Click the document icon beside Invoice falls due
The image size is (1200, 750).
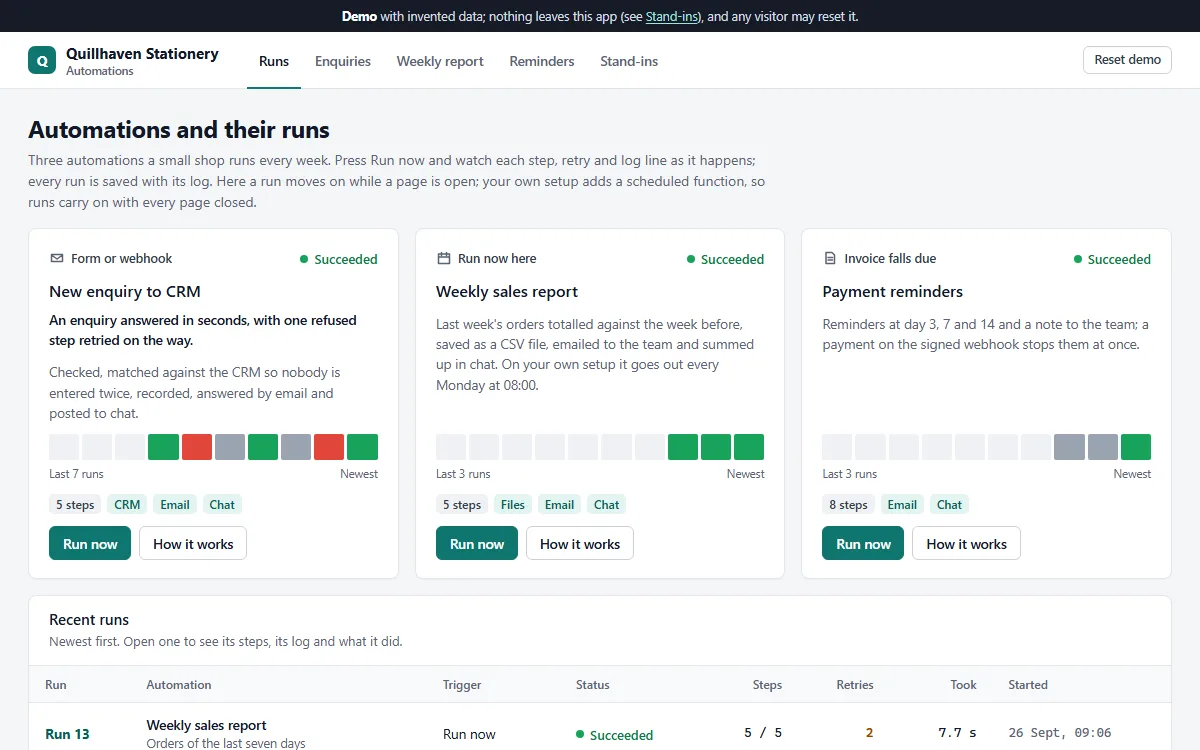pyautogui.click(x=830, y=258)
